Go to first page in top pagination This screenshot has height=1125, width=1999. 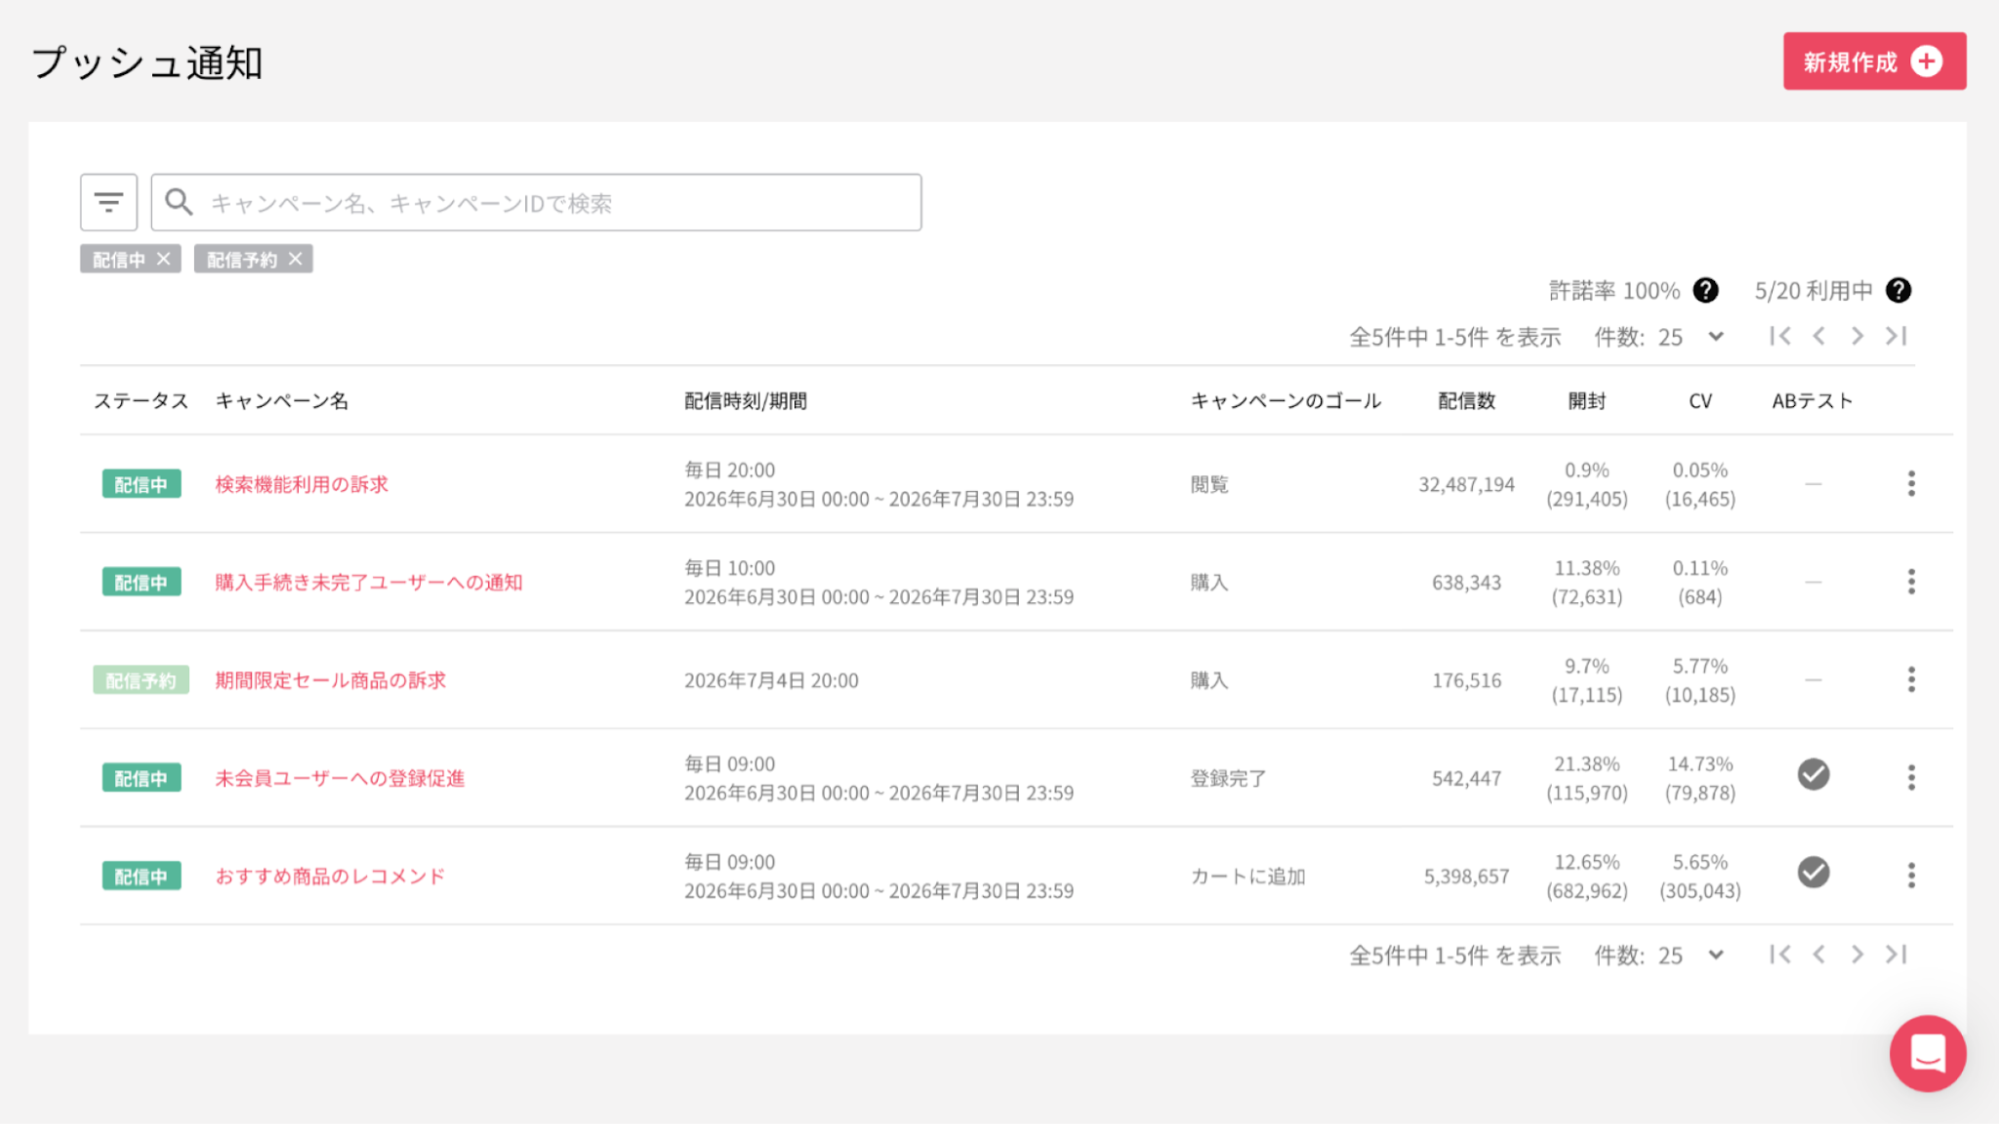(x=1780, y=336)
